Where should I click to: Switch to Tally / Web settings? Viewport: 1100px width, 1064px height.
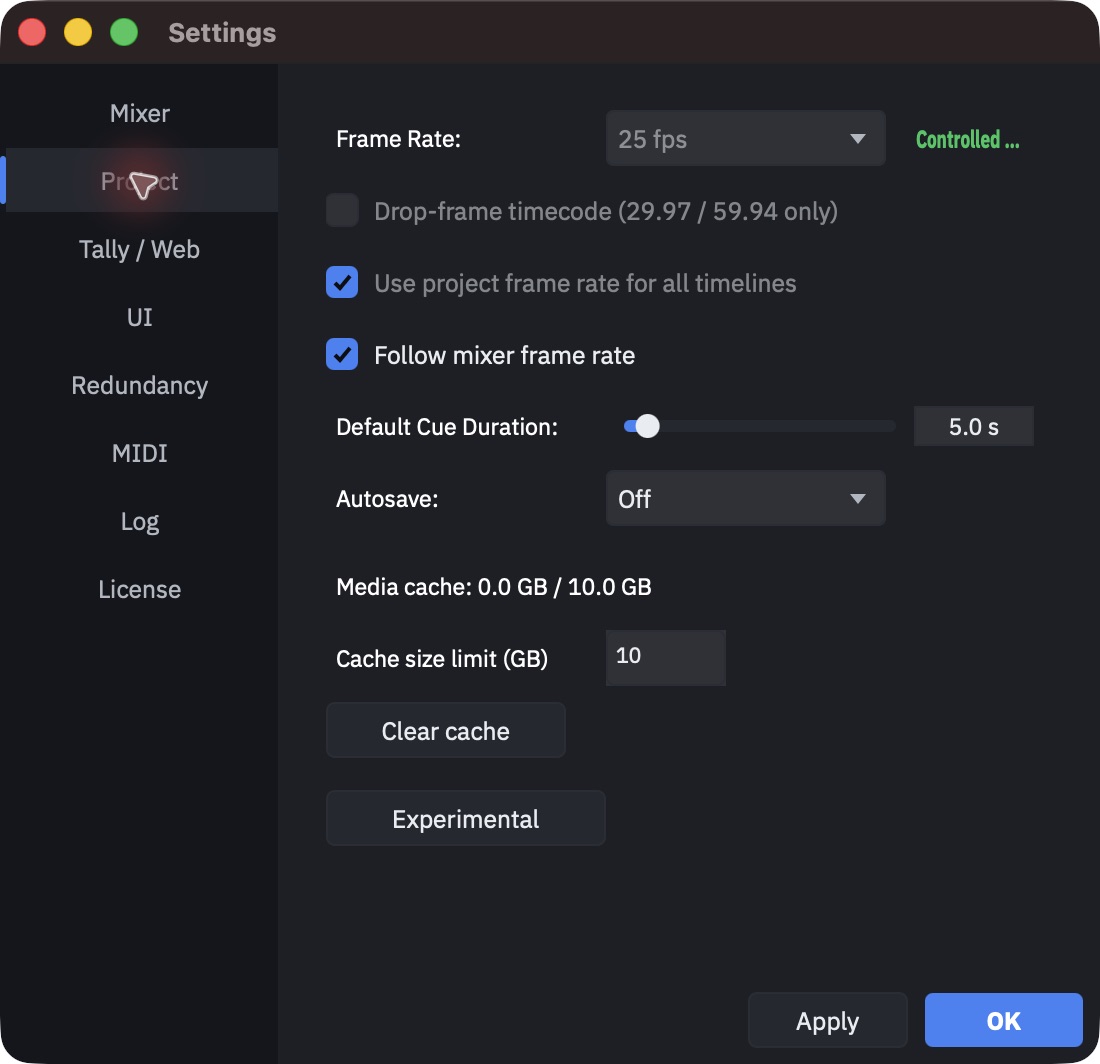point(140,249)
